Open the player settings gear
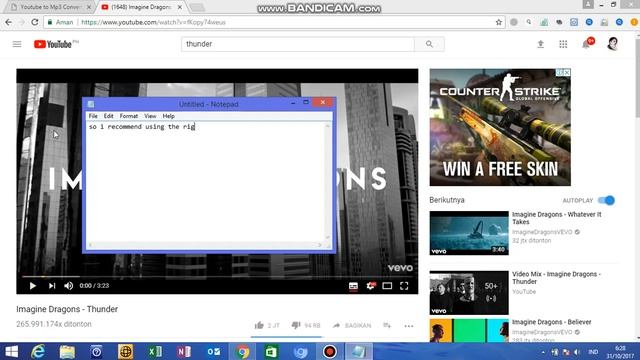 (x=371, y=286)
